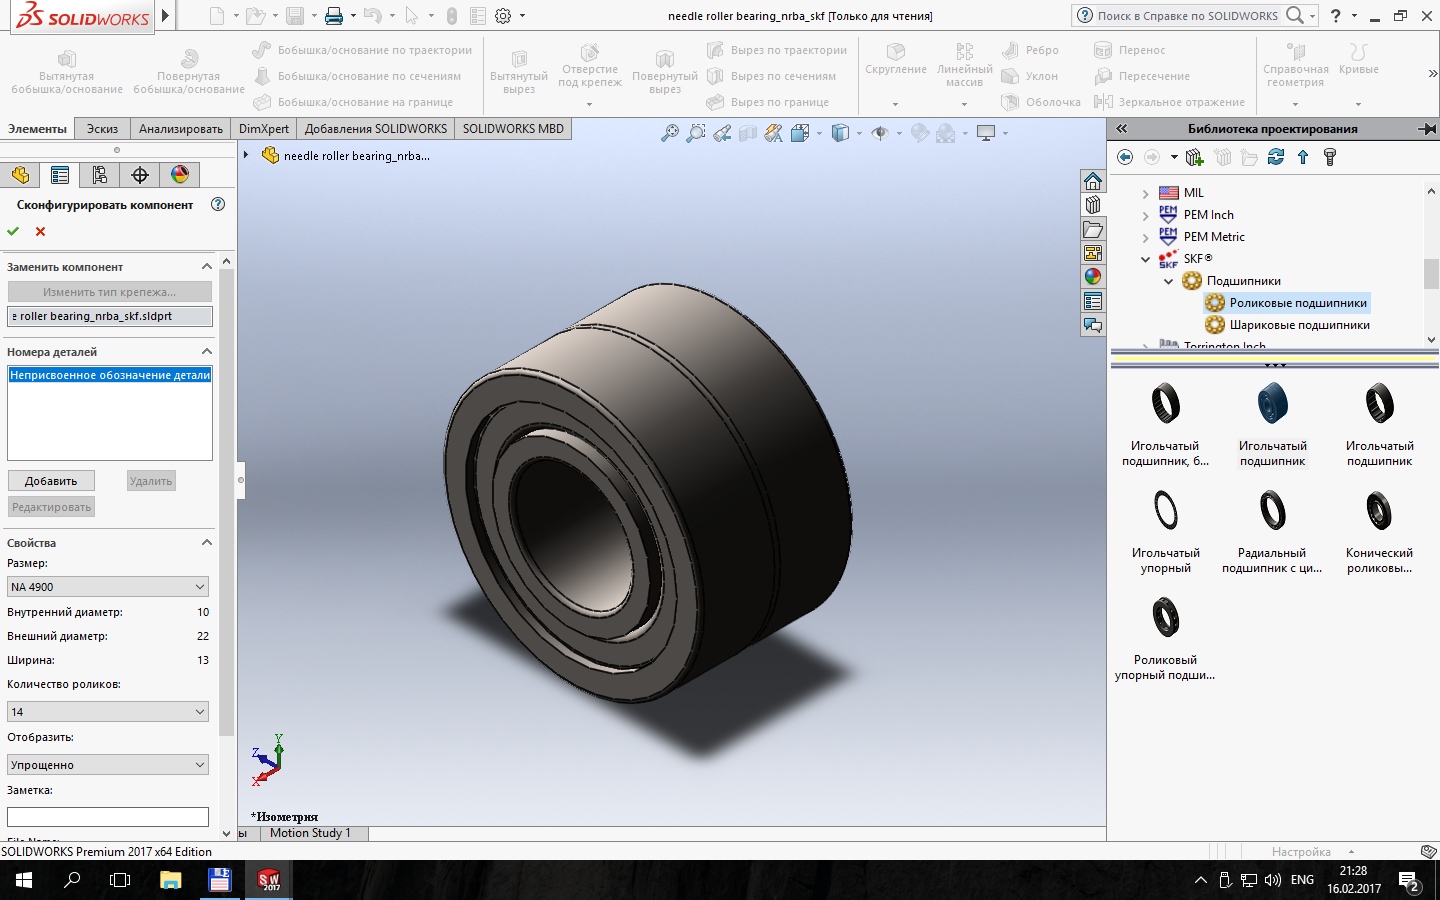Click the SOLIDWORKS Resources home icon

(1093, 181)
